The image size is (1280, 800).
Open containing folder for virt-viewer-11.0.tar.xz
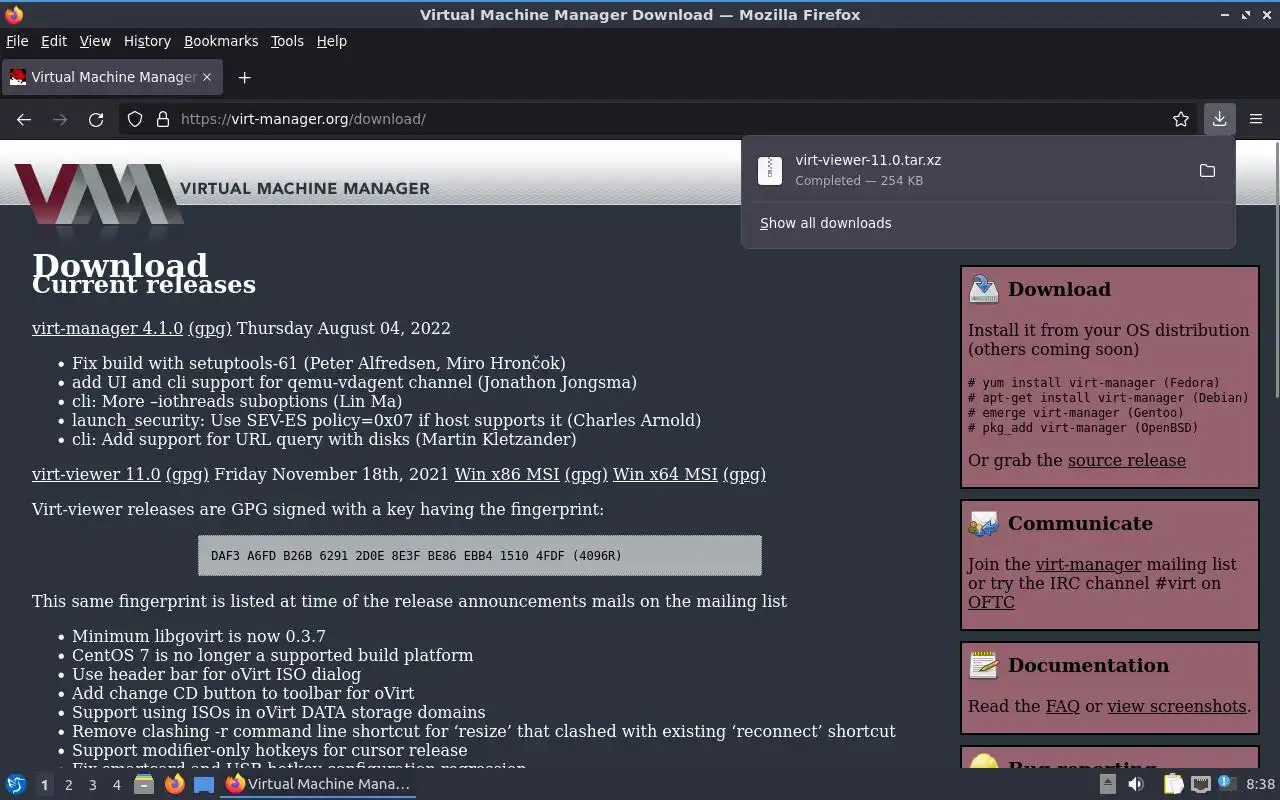point(1207,171)
